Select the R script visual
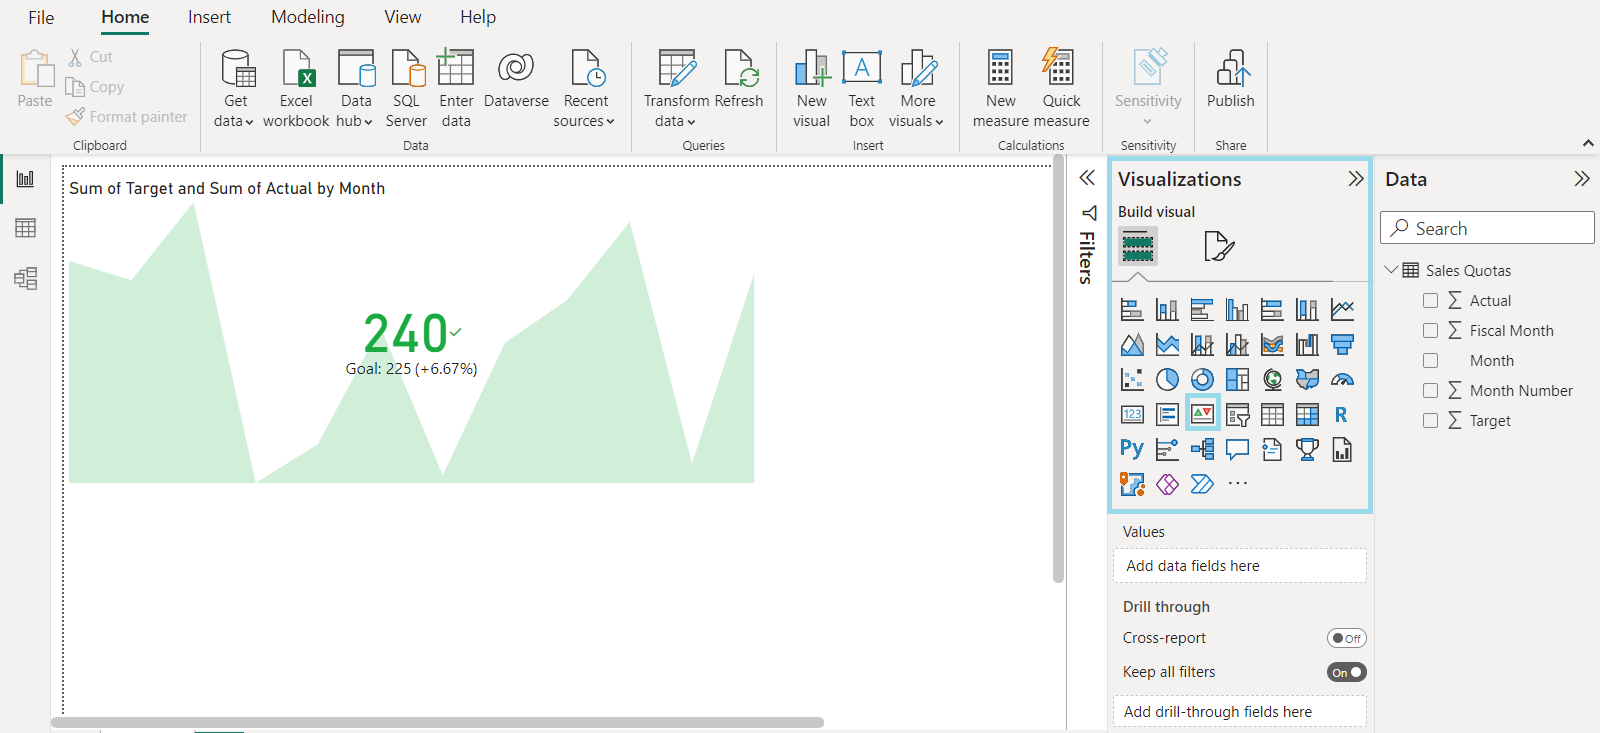The image size is (1600, 733). tap(1342, 414)
